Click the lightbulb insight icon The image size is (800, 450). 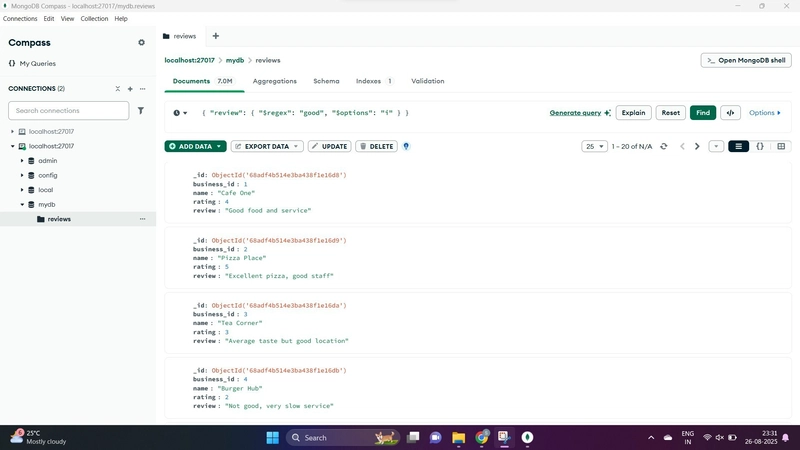(x=406, y=146)
